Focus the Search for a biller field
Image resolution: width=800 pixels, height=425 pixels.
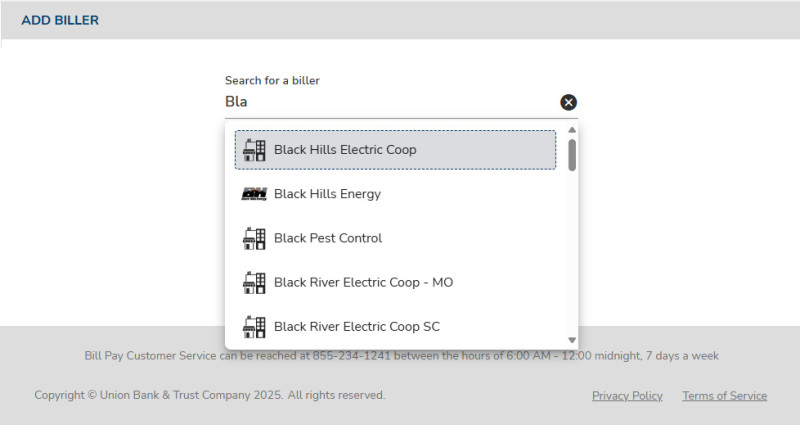coord(390,102)
